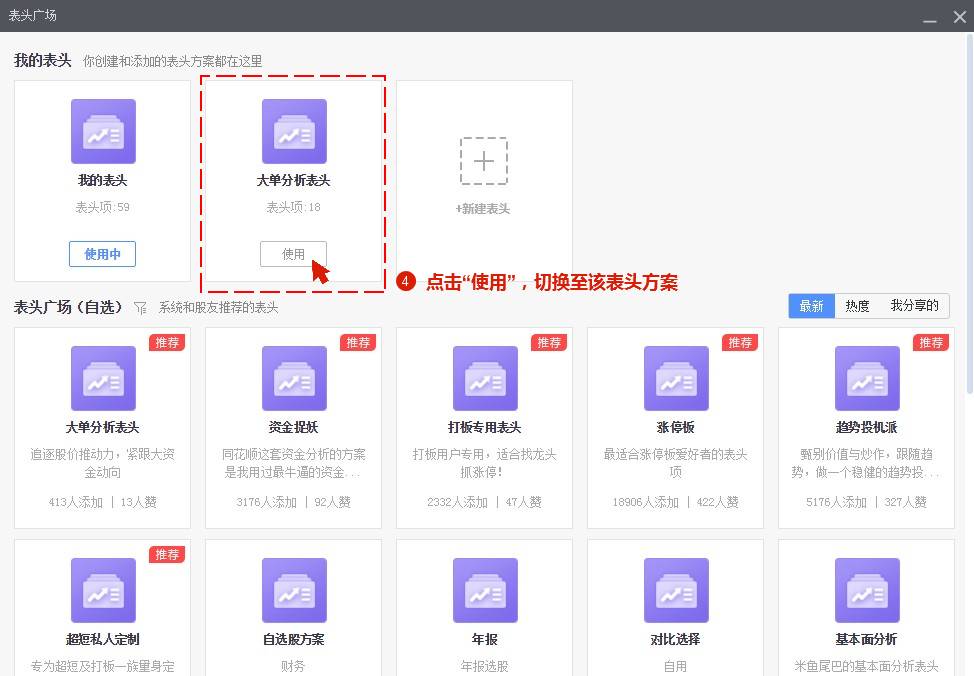Click the 基本面分析 card icon

[867, 590]
